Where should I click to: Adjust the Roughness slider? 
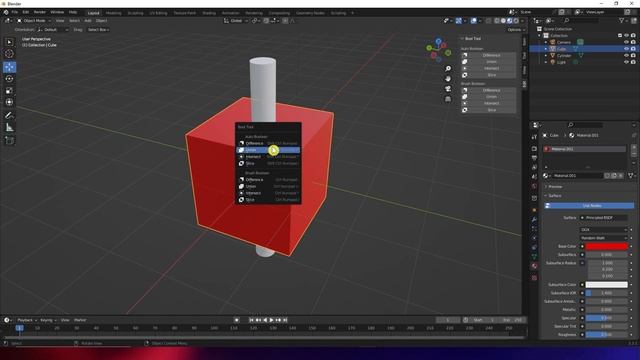(x=607, y=335)
